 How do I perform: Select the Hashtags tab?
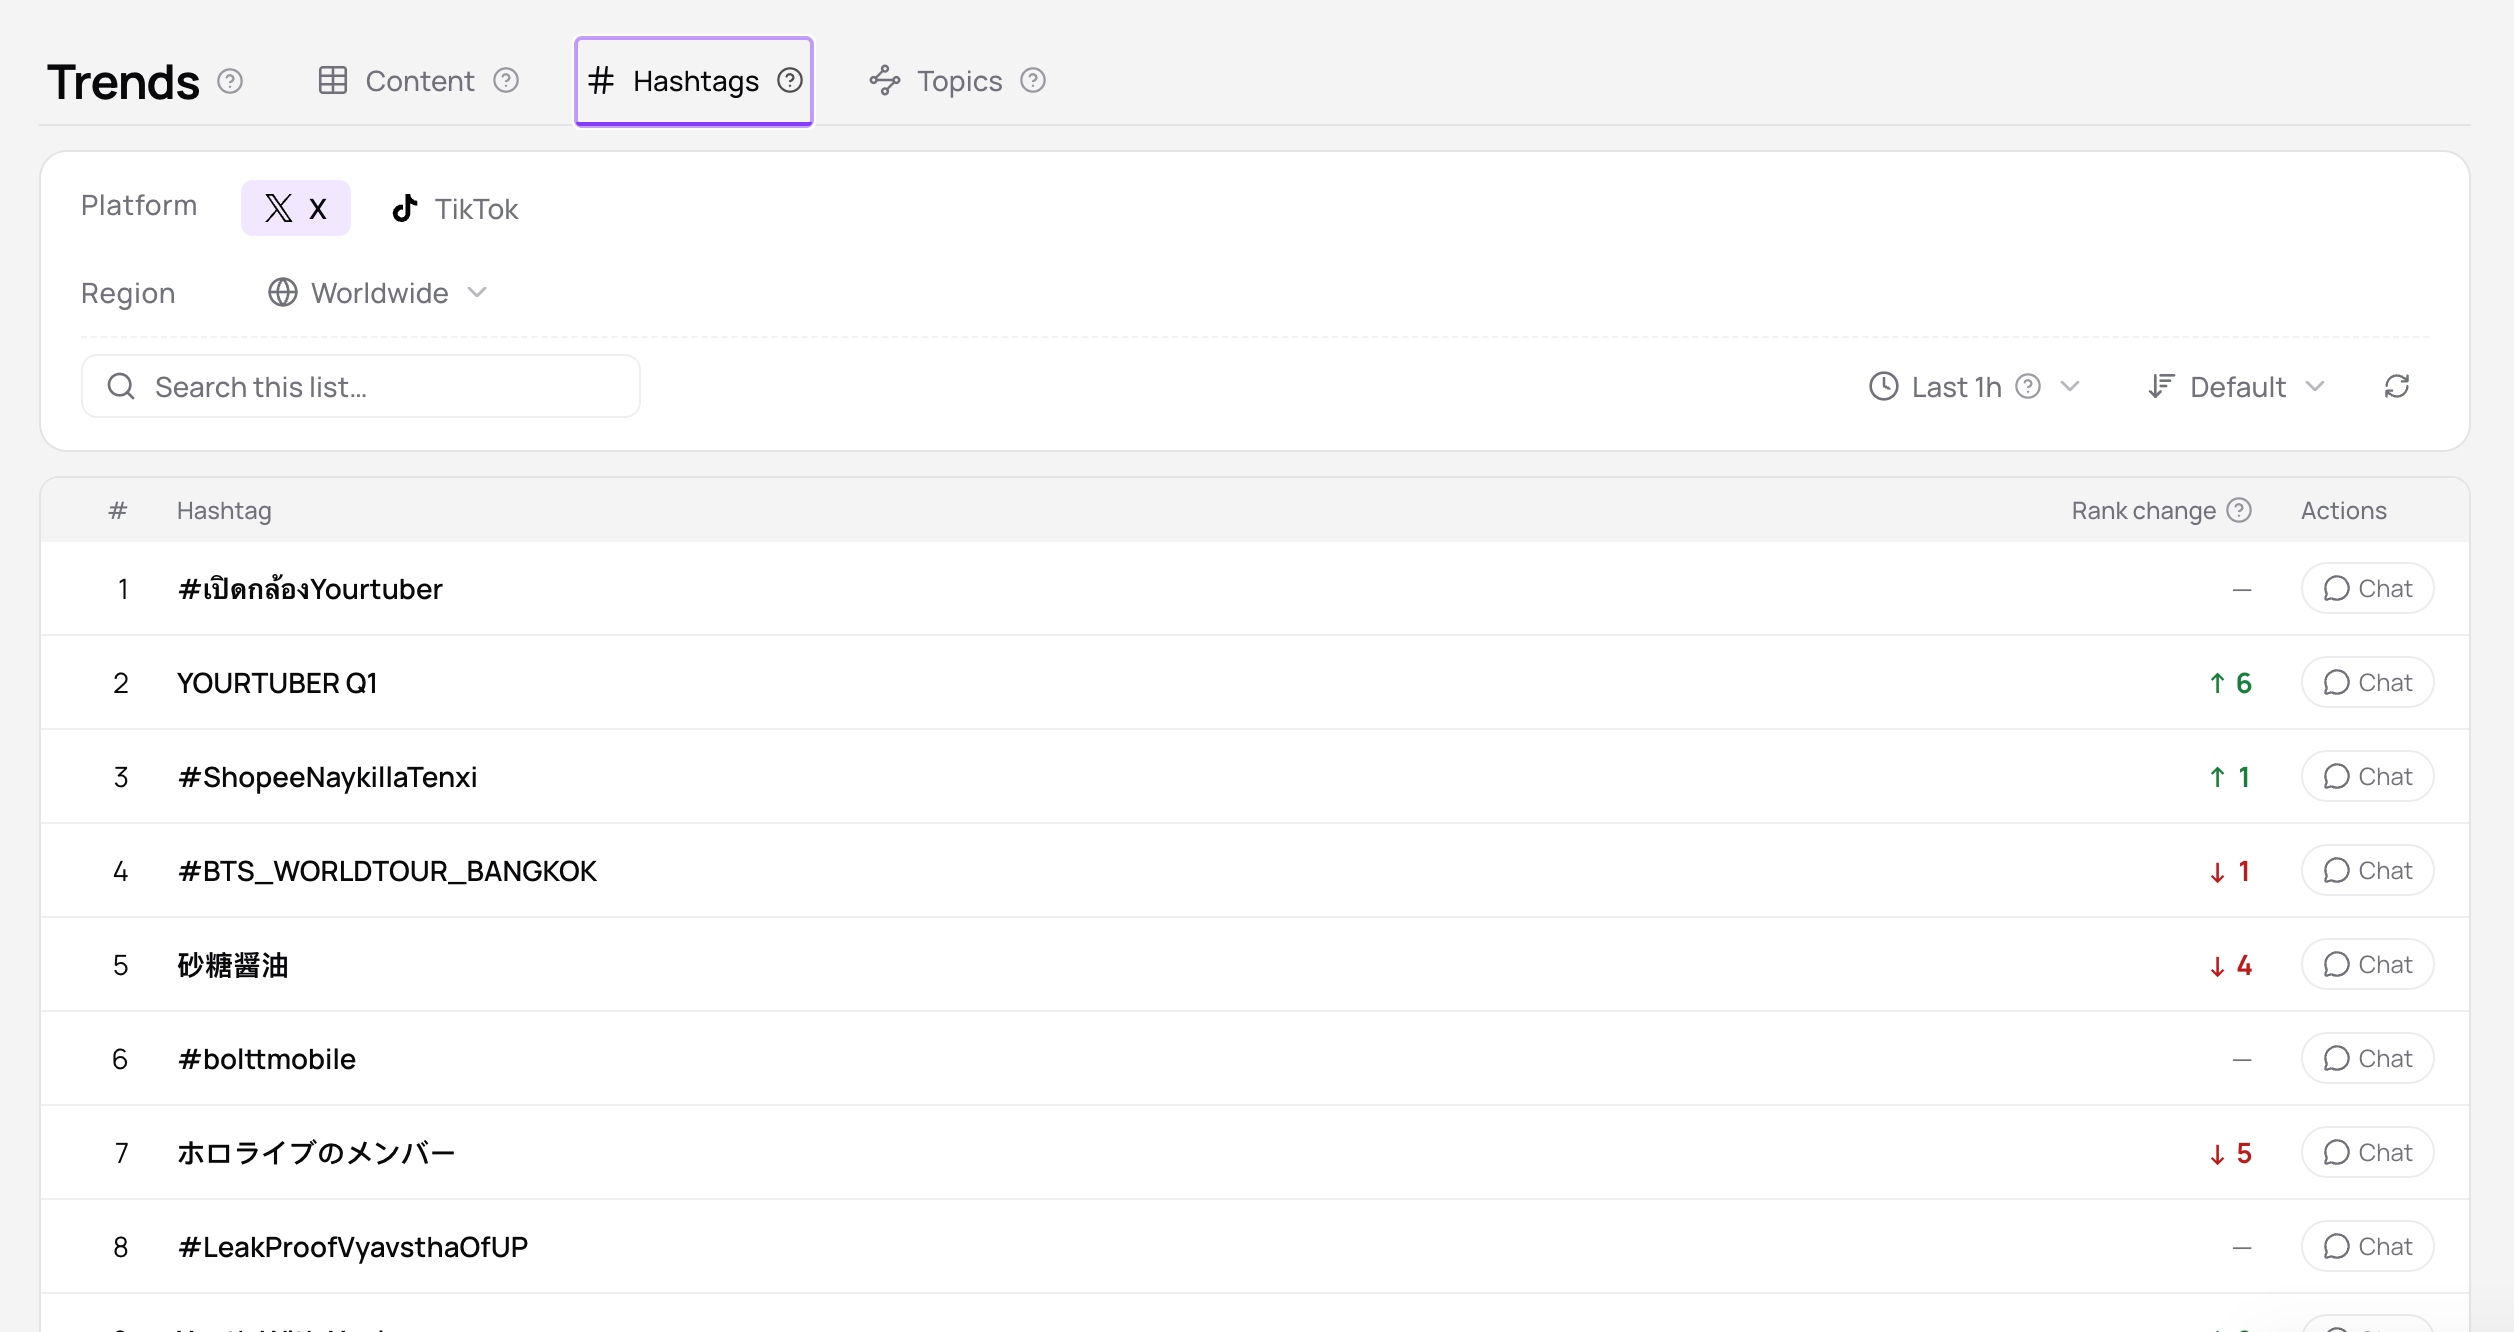point(694,81)
